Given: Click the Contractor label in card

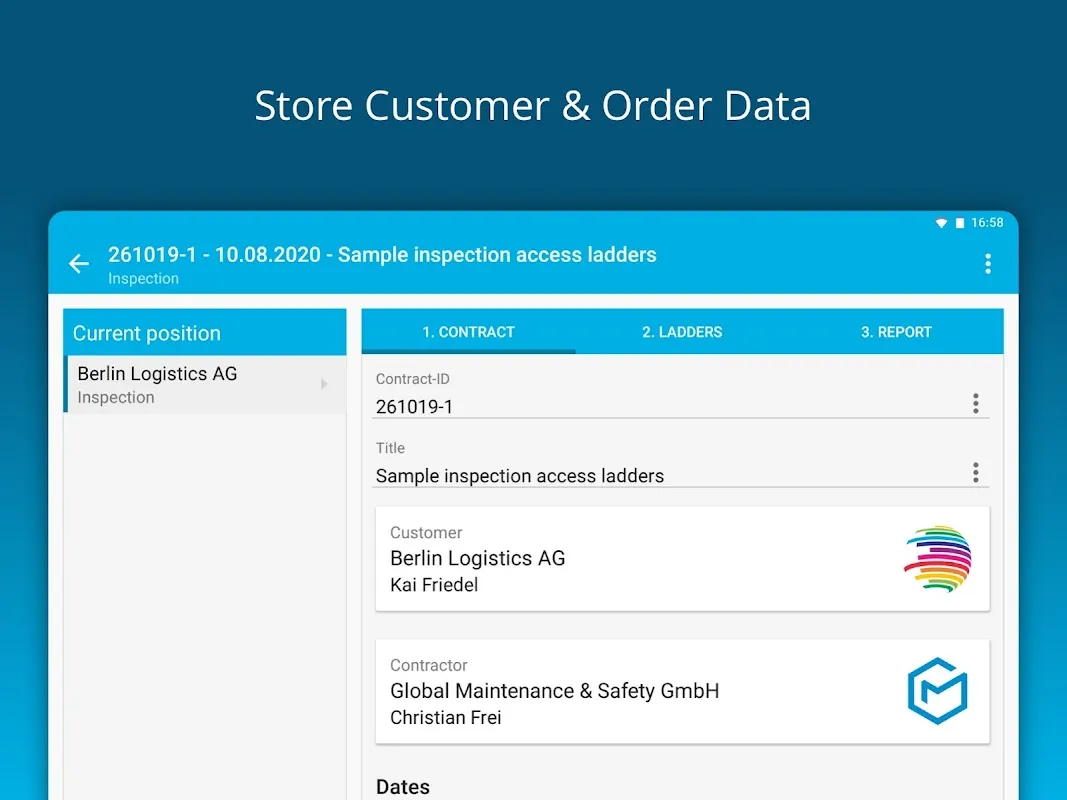Looking at the screenshot, I should coord(429,665).
